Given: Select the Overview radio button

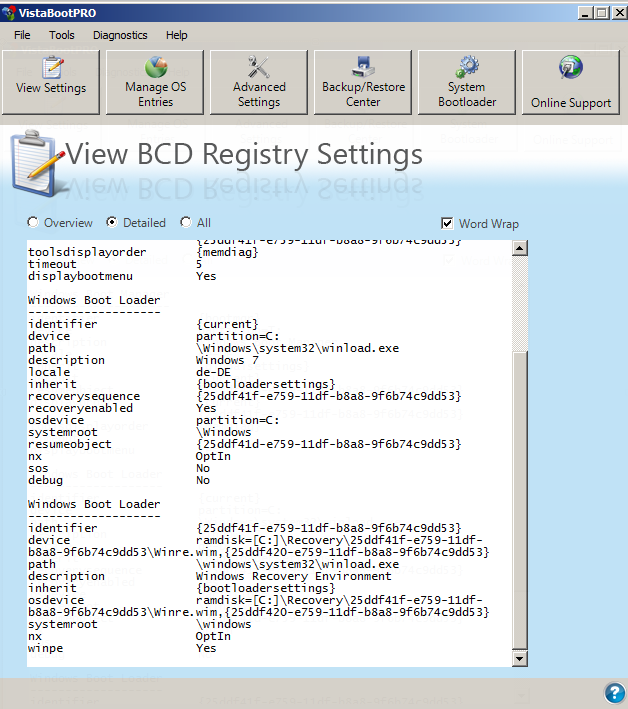Looking at the screenshot, I should [33, 222].
